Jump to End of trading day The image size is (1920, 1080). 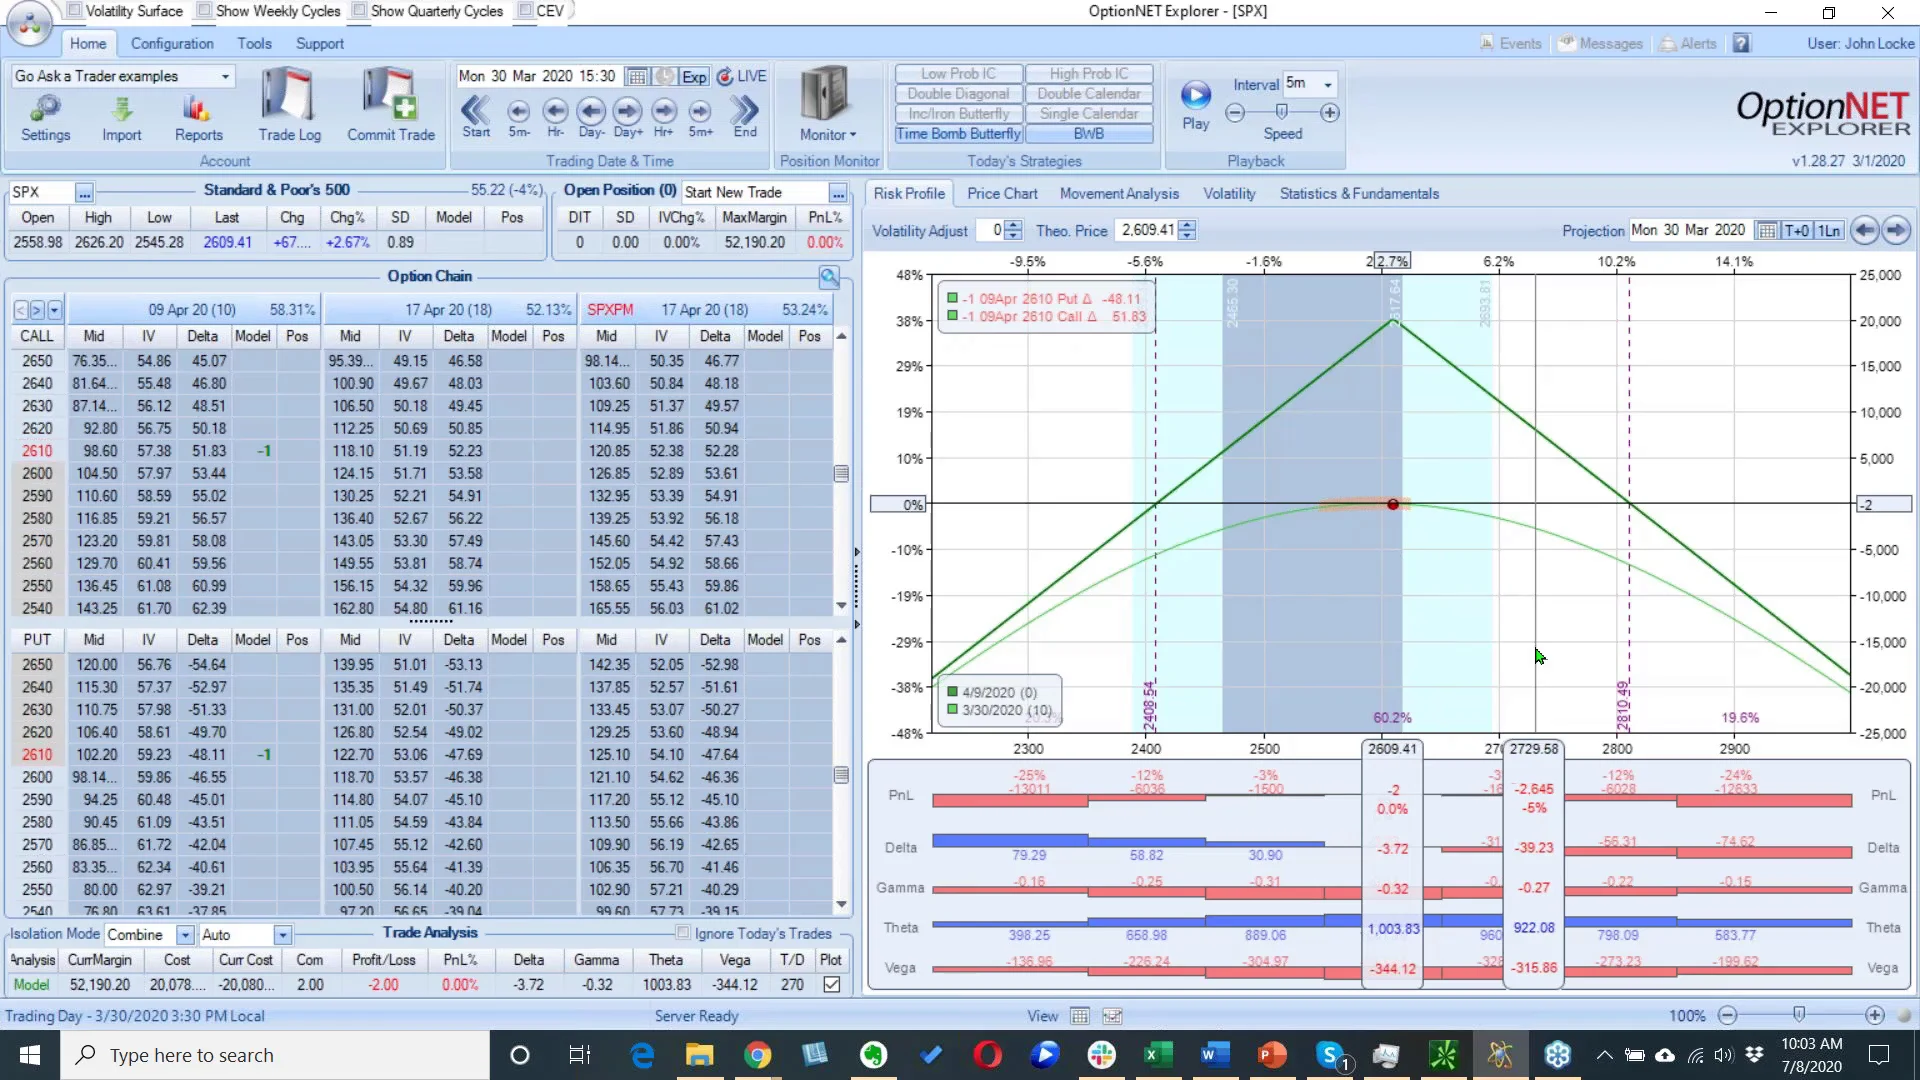[745, 116]
